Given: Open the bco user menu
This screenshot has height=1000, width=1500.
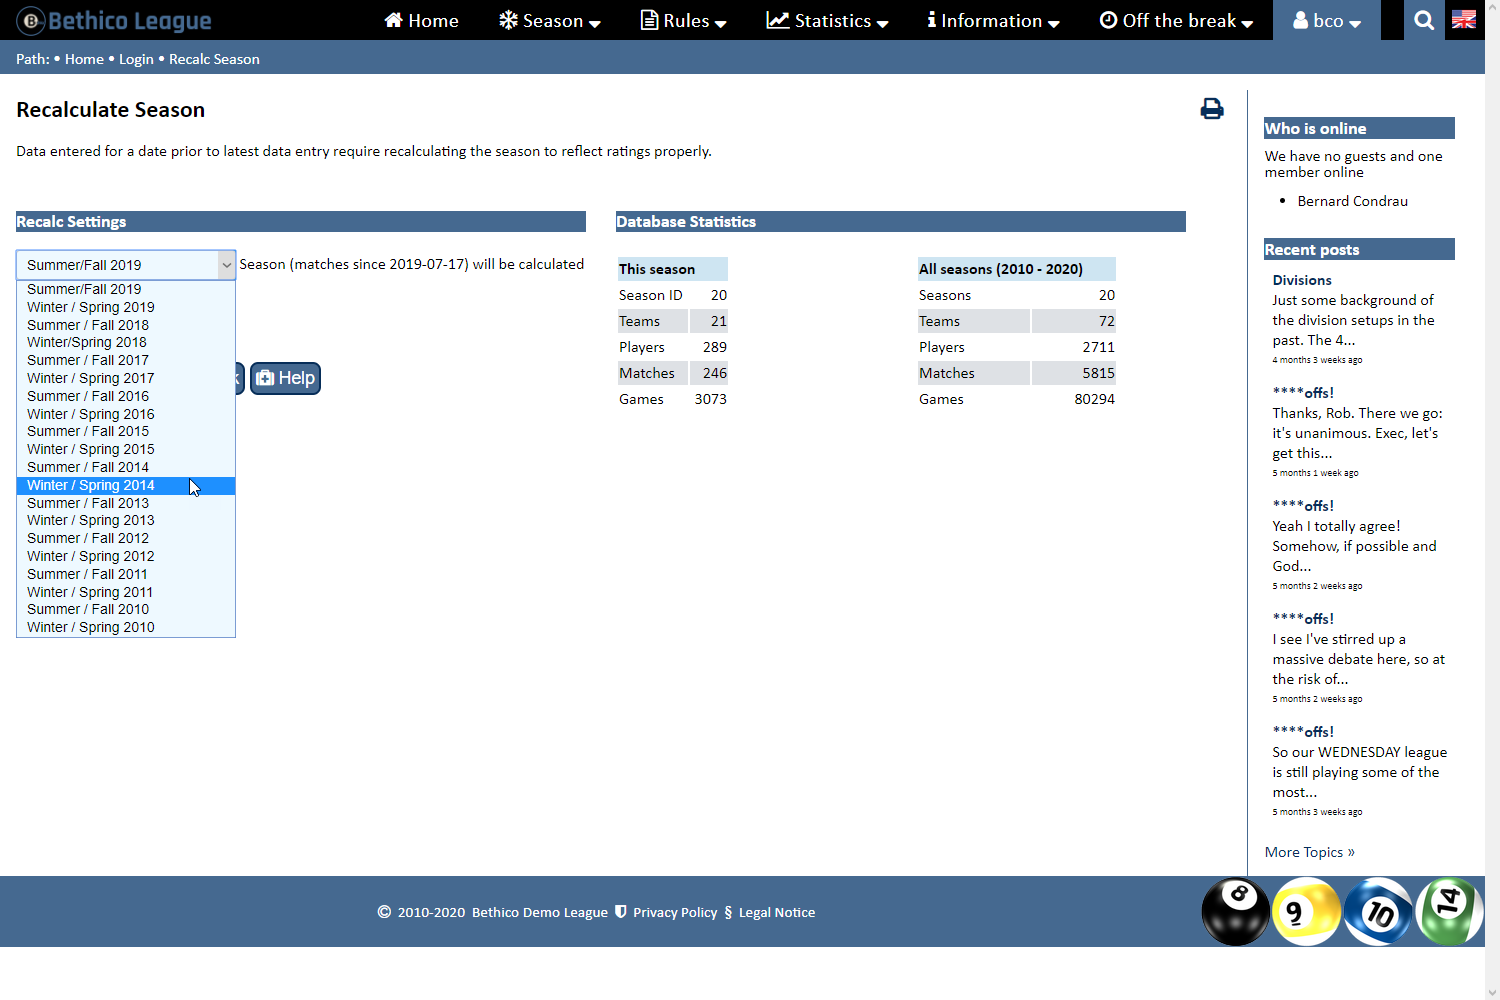Looking at the screenshot, I should (x=1326, y=20).
